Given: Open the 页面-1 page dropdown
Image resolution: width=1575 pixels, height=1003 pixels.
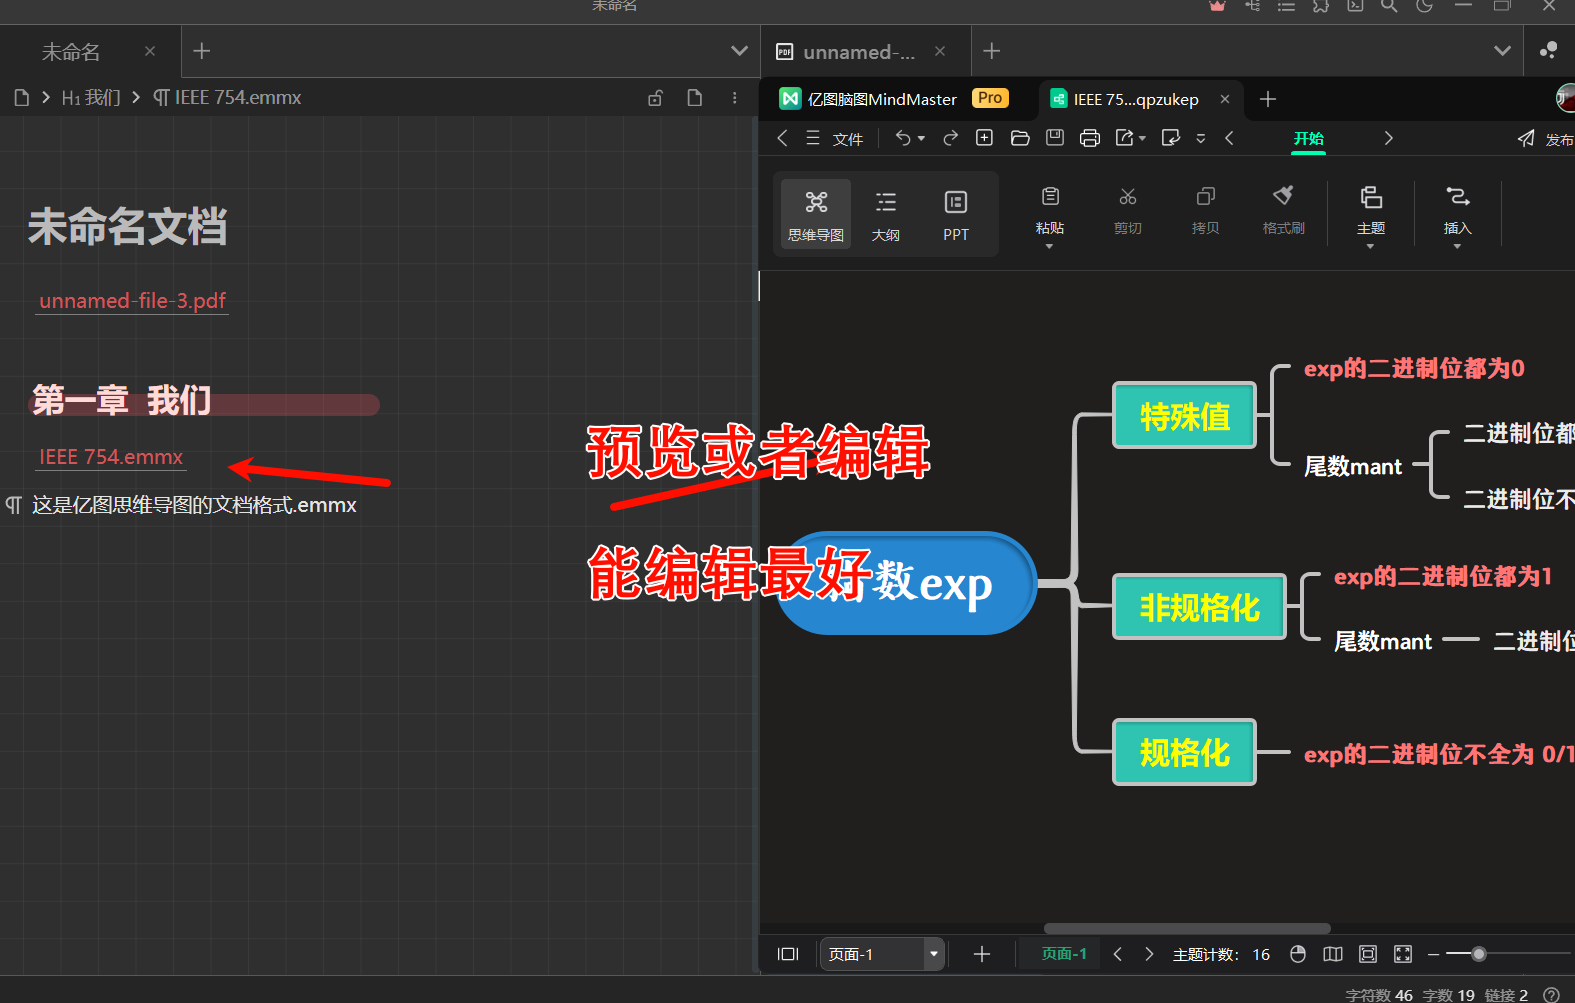Looking at the screenshot, I should click(x=933, y=954).
